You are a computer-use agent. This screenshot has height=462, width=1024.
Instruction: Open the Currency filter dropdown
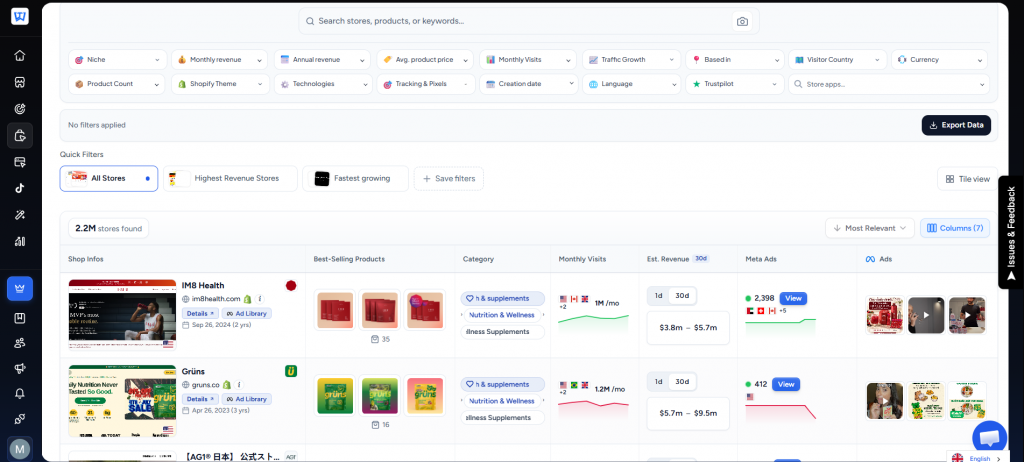tap(939, 59)
